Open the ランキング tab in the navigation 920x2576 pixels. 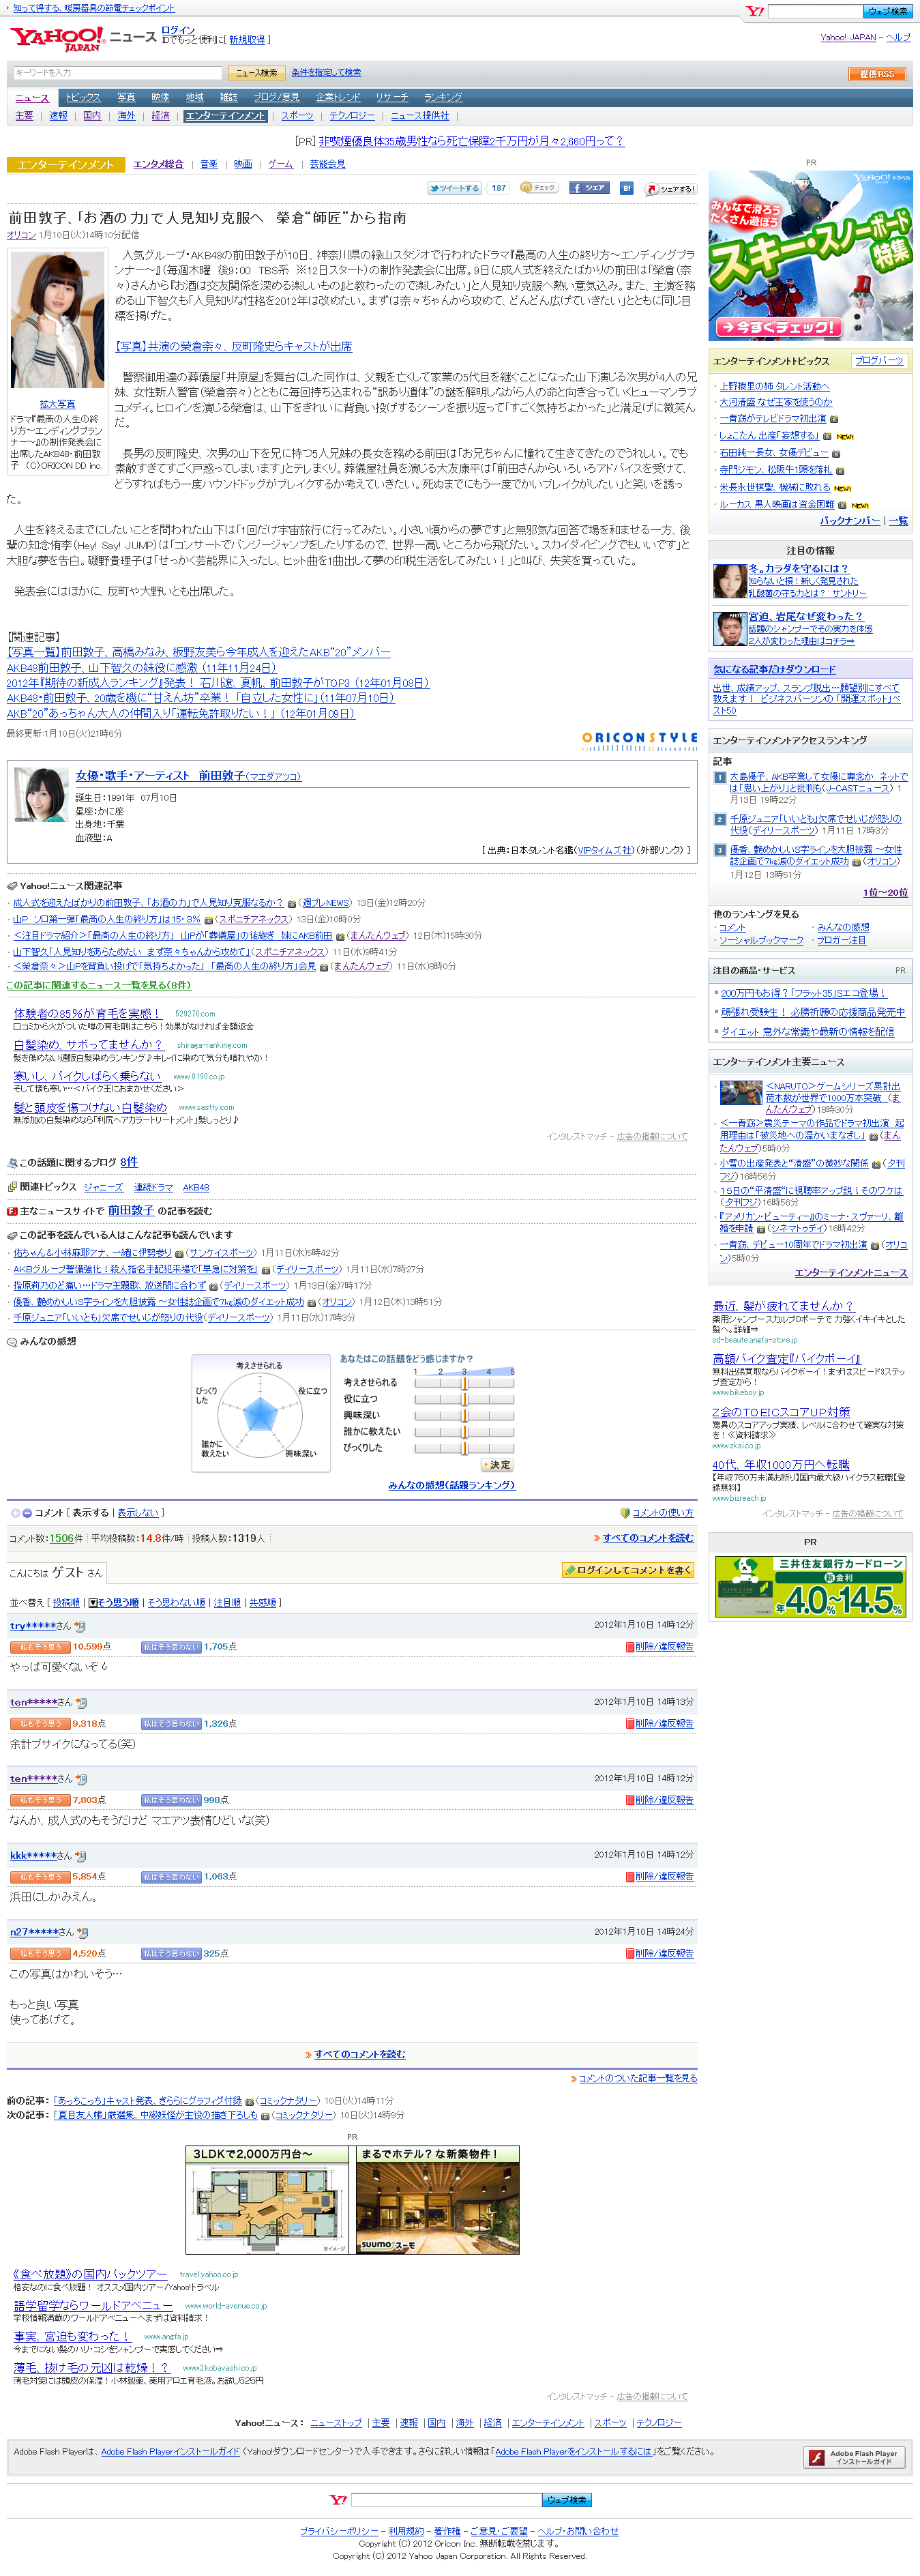click(x=443, y=97)
